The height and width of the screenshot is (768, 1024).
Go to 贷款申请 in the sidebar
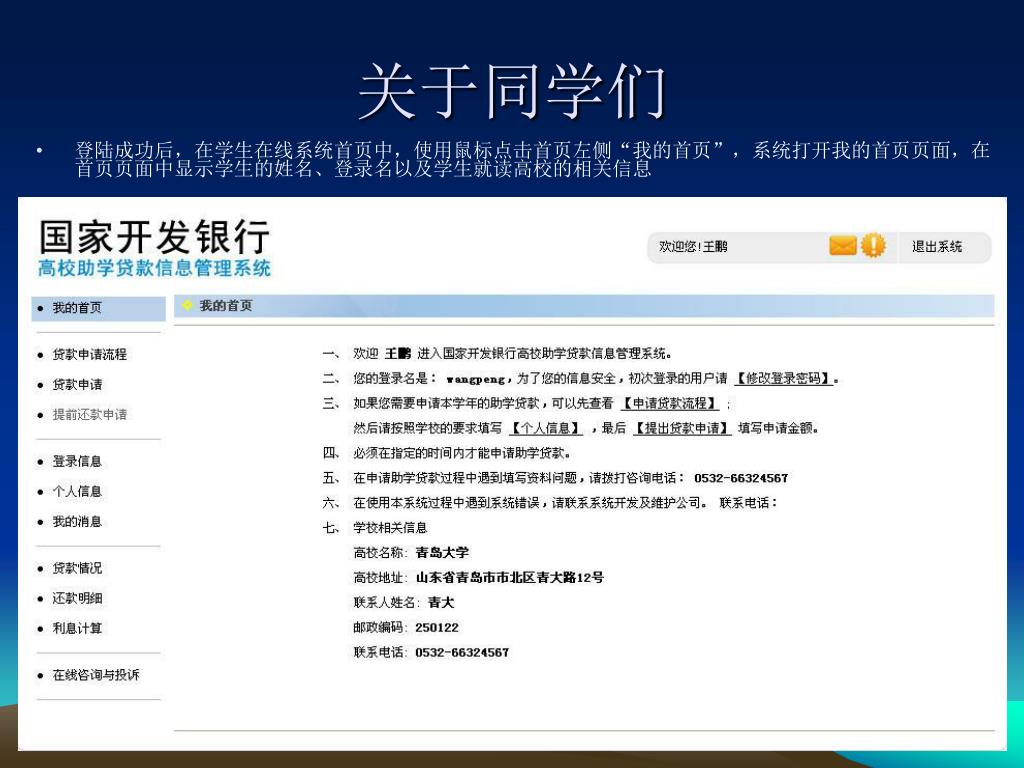click(77, 385)
